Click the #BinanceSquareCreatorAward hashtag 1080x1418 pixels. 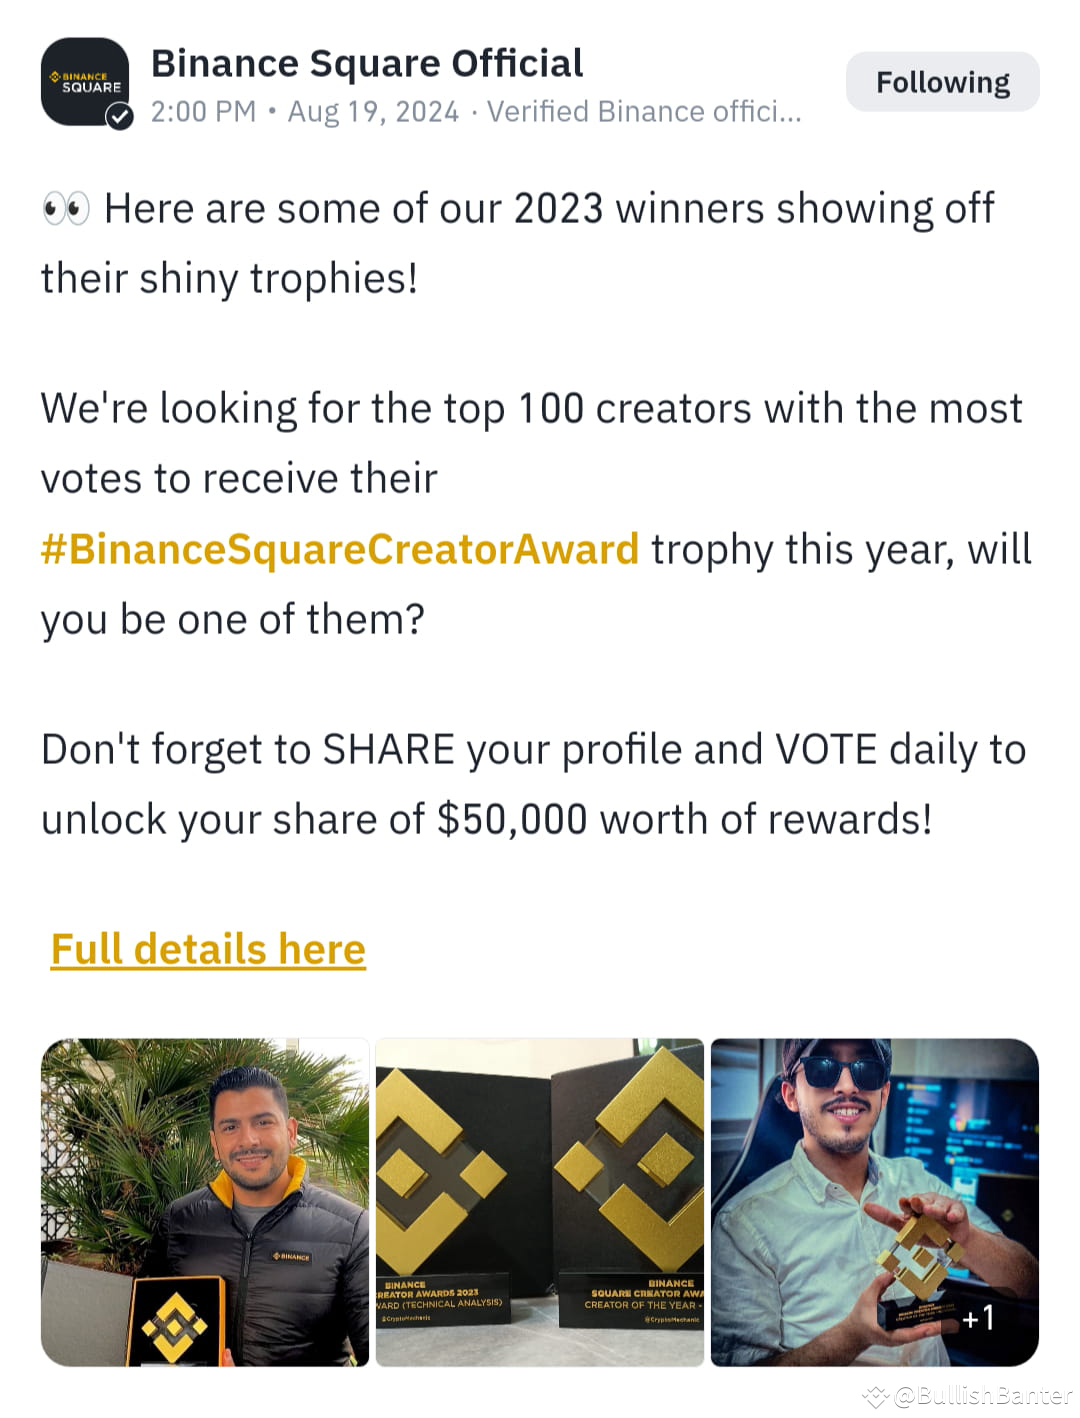pyautogui.click(x=340, y=549)
